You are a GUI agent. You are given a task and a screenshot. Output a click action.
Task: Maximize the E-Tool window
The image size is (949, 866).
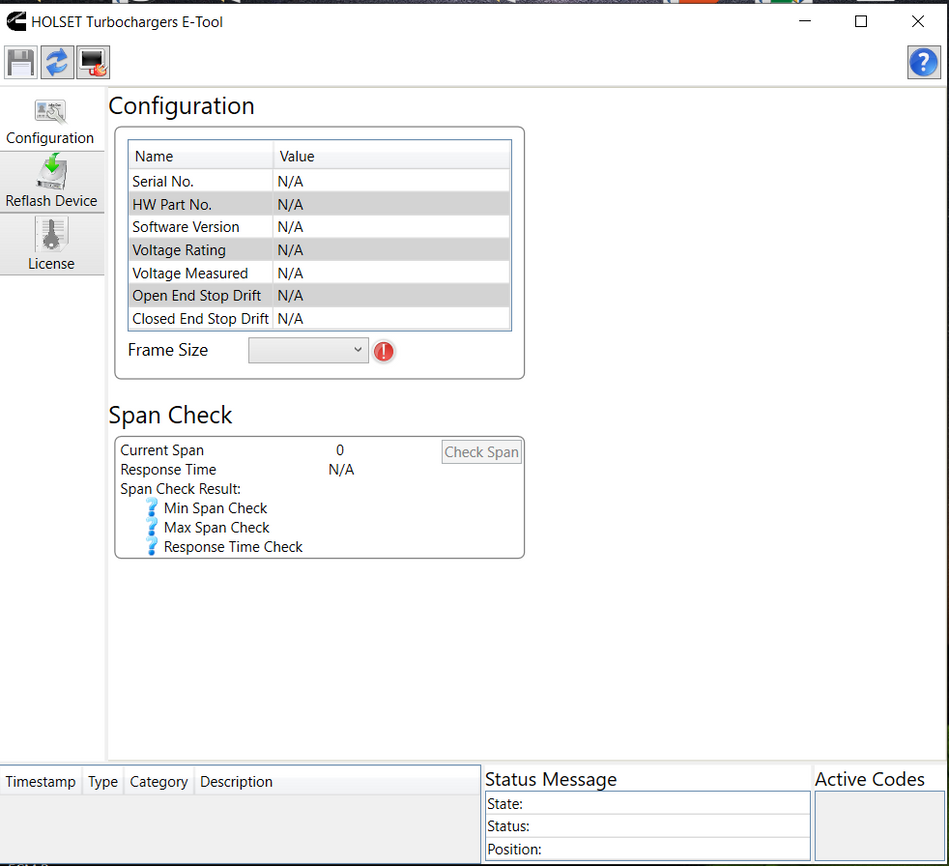click(x=860, y=21)
